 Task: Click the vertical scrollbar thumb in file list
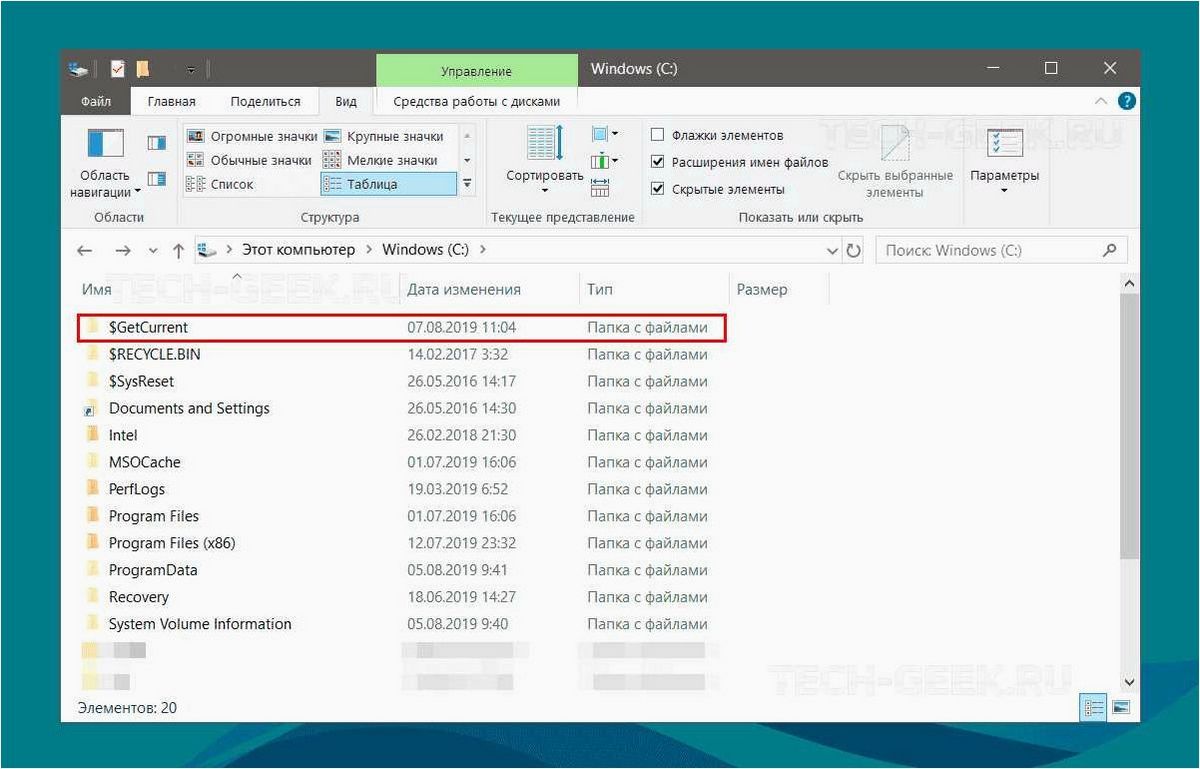tap(1130, 427)
